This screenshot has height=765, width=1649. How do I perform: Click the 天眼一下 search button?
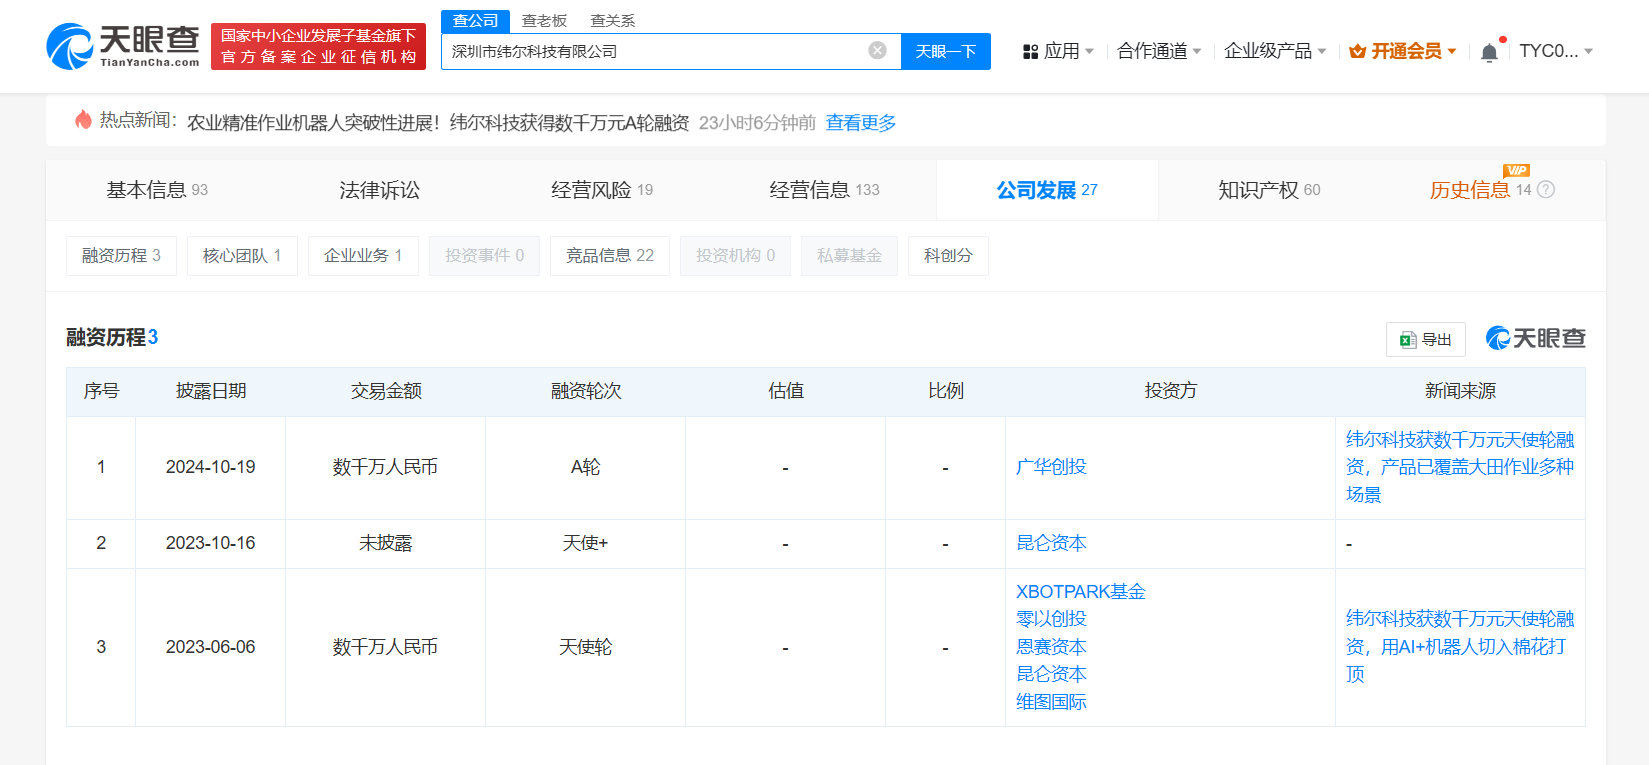pos(946,51)
